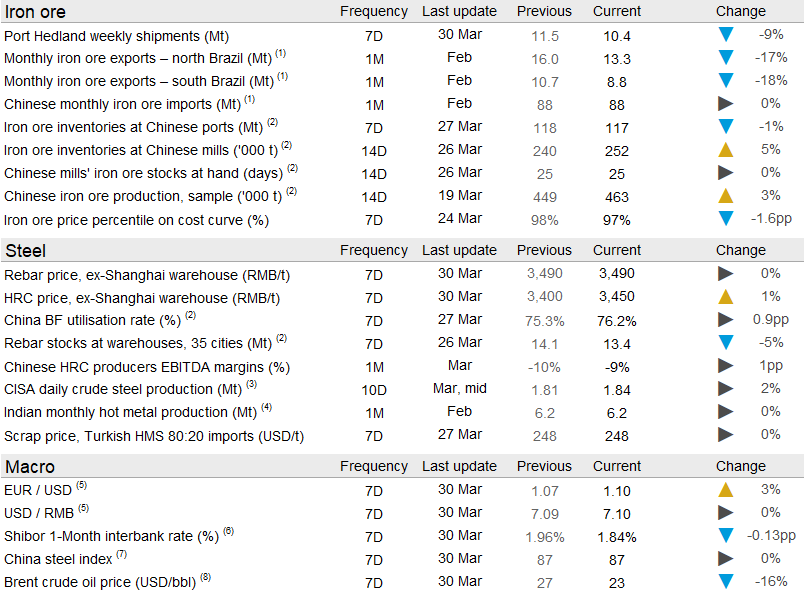Click the USD / RMB row label
The width and height of the screenshot is (804, 592).
point(40,513)
